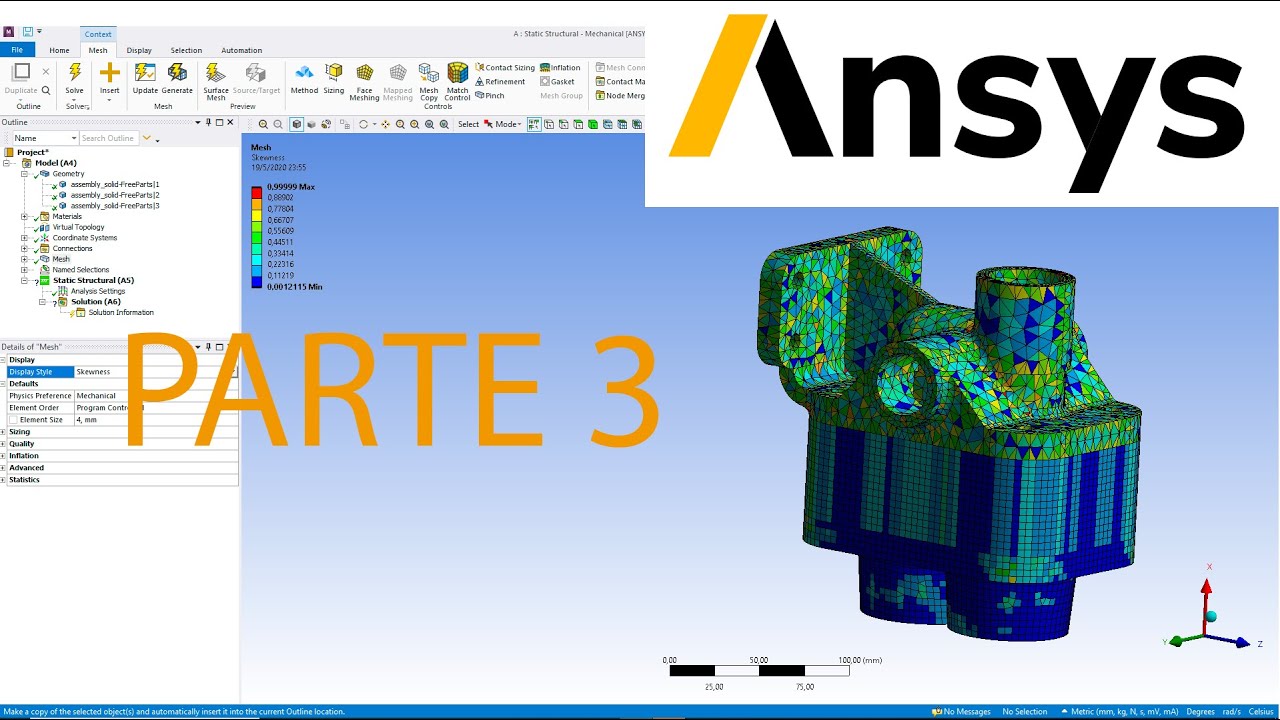Click the Named Selections tree item
The image size is (1280, 720).
click(81, 270)
